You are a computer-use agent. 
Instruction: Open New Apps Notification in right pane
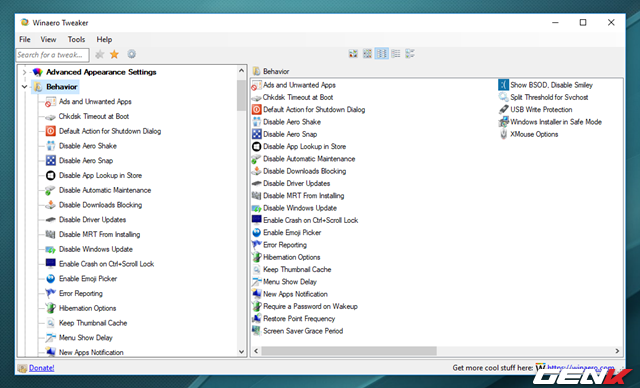click(295, 294)
